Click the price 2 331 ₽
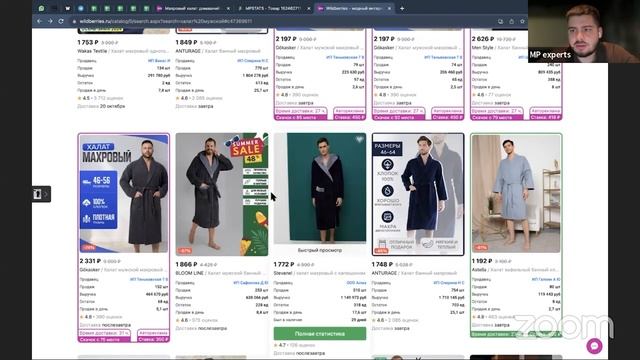The width and height of the screenshot is (640, 360). (x=90, y=261)
